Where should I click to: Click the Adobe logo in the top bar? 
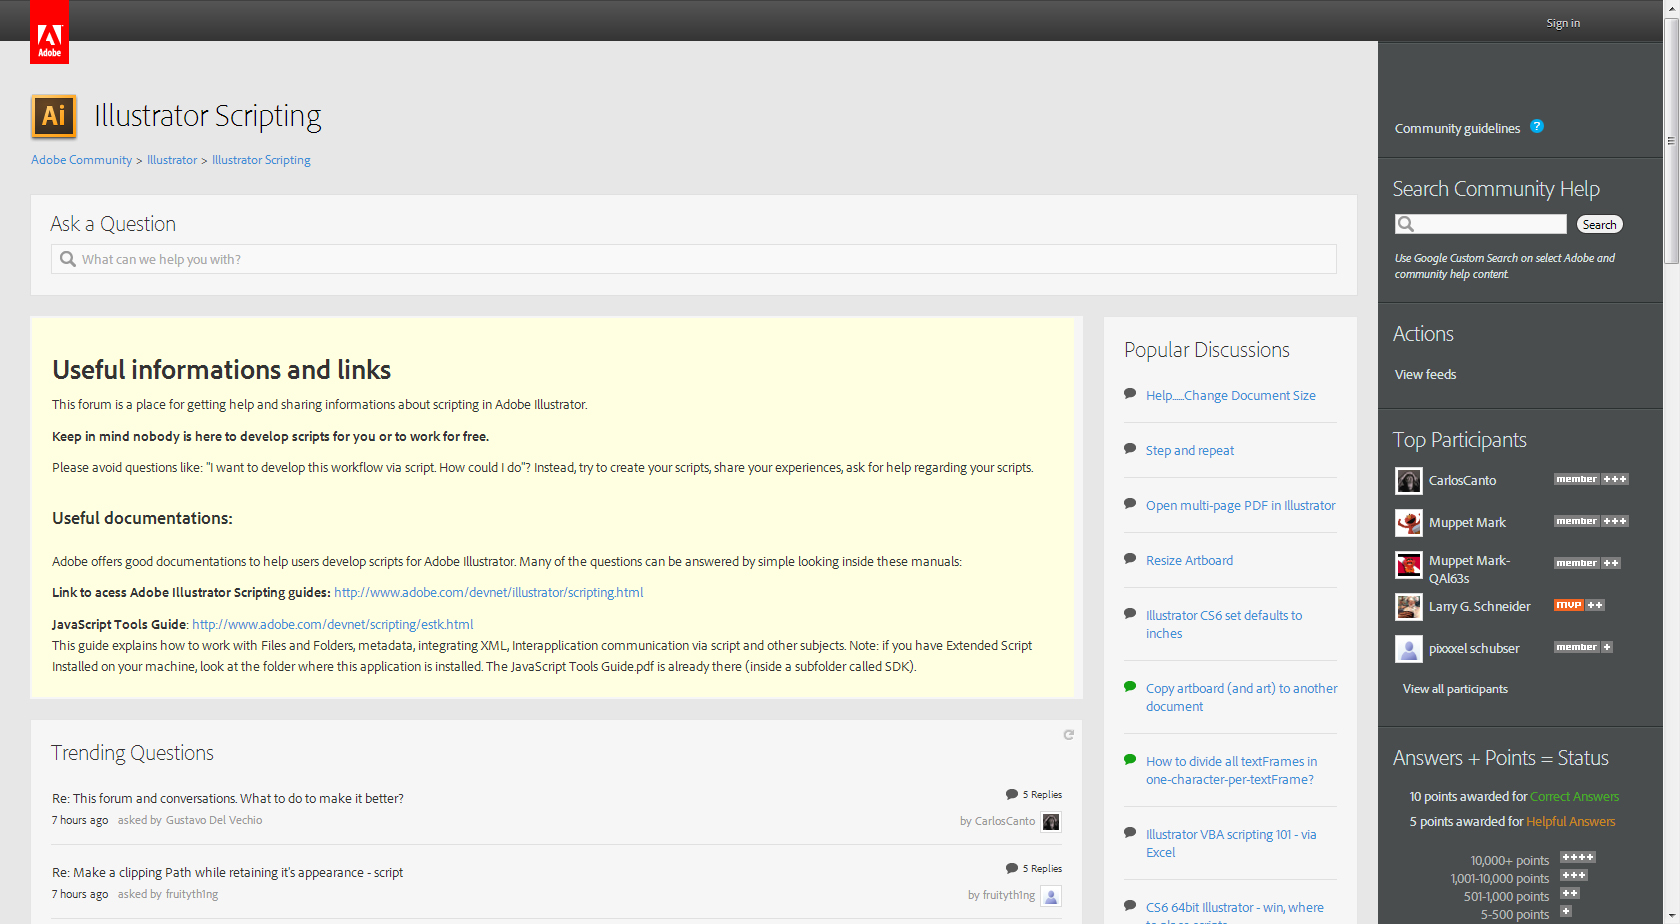coord(49,31)
